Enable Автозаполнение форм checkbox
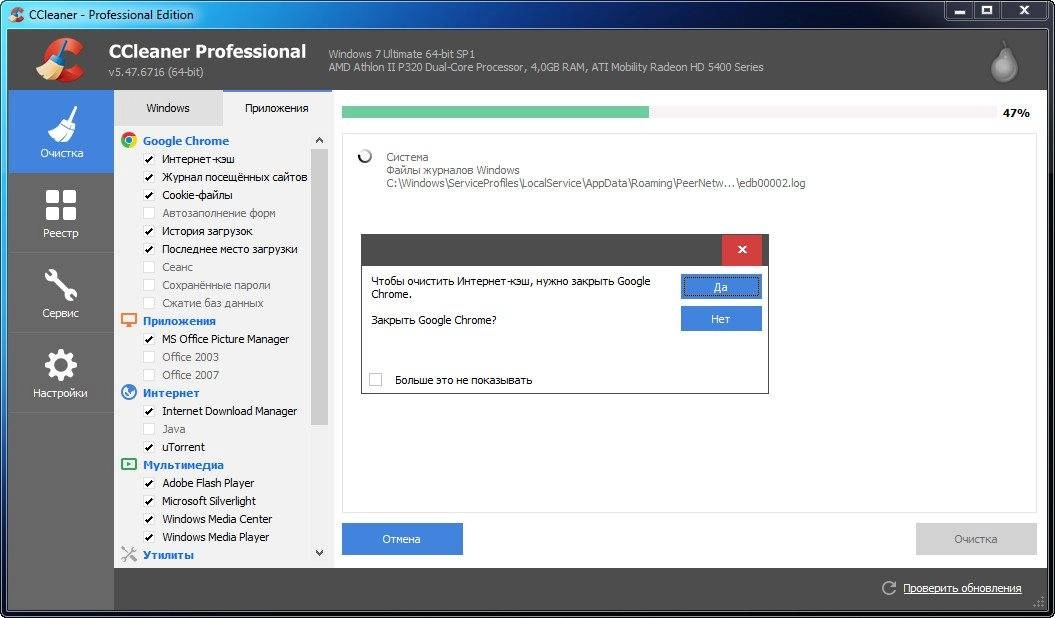Image resolution: width=1055 pixels, height=618 pixels. click(149, 213)
